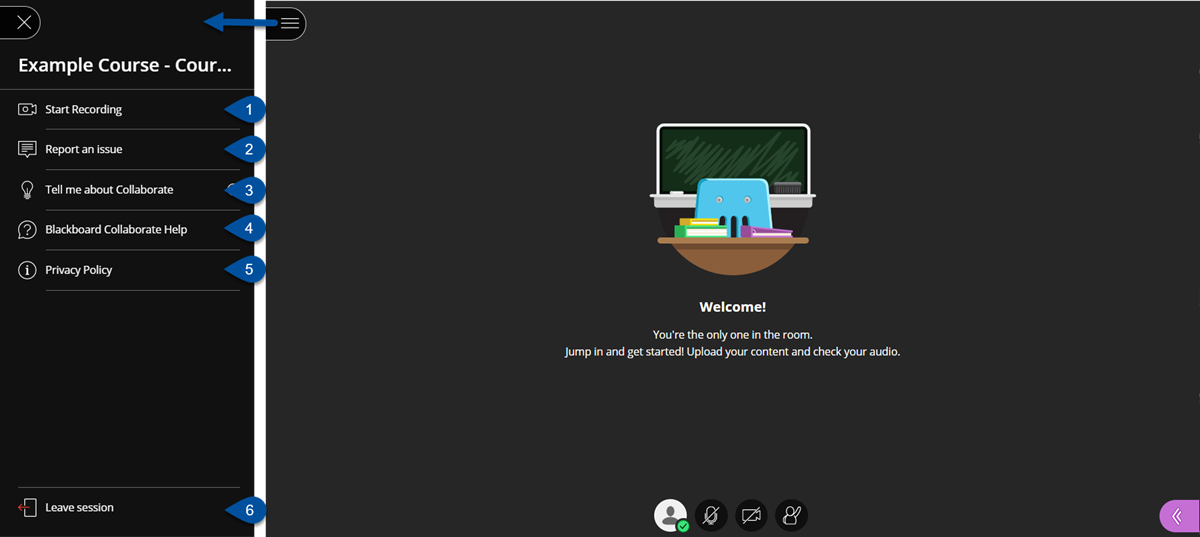Click the Privacy Policy info icon
The height and width of the screenshot is (537, 1200).
[27, 270]
